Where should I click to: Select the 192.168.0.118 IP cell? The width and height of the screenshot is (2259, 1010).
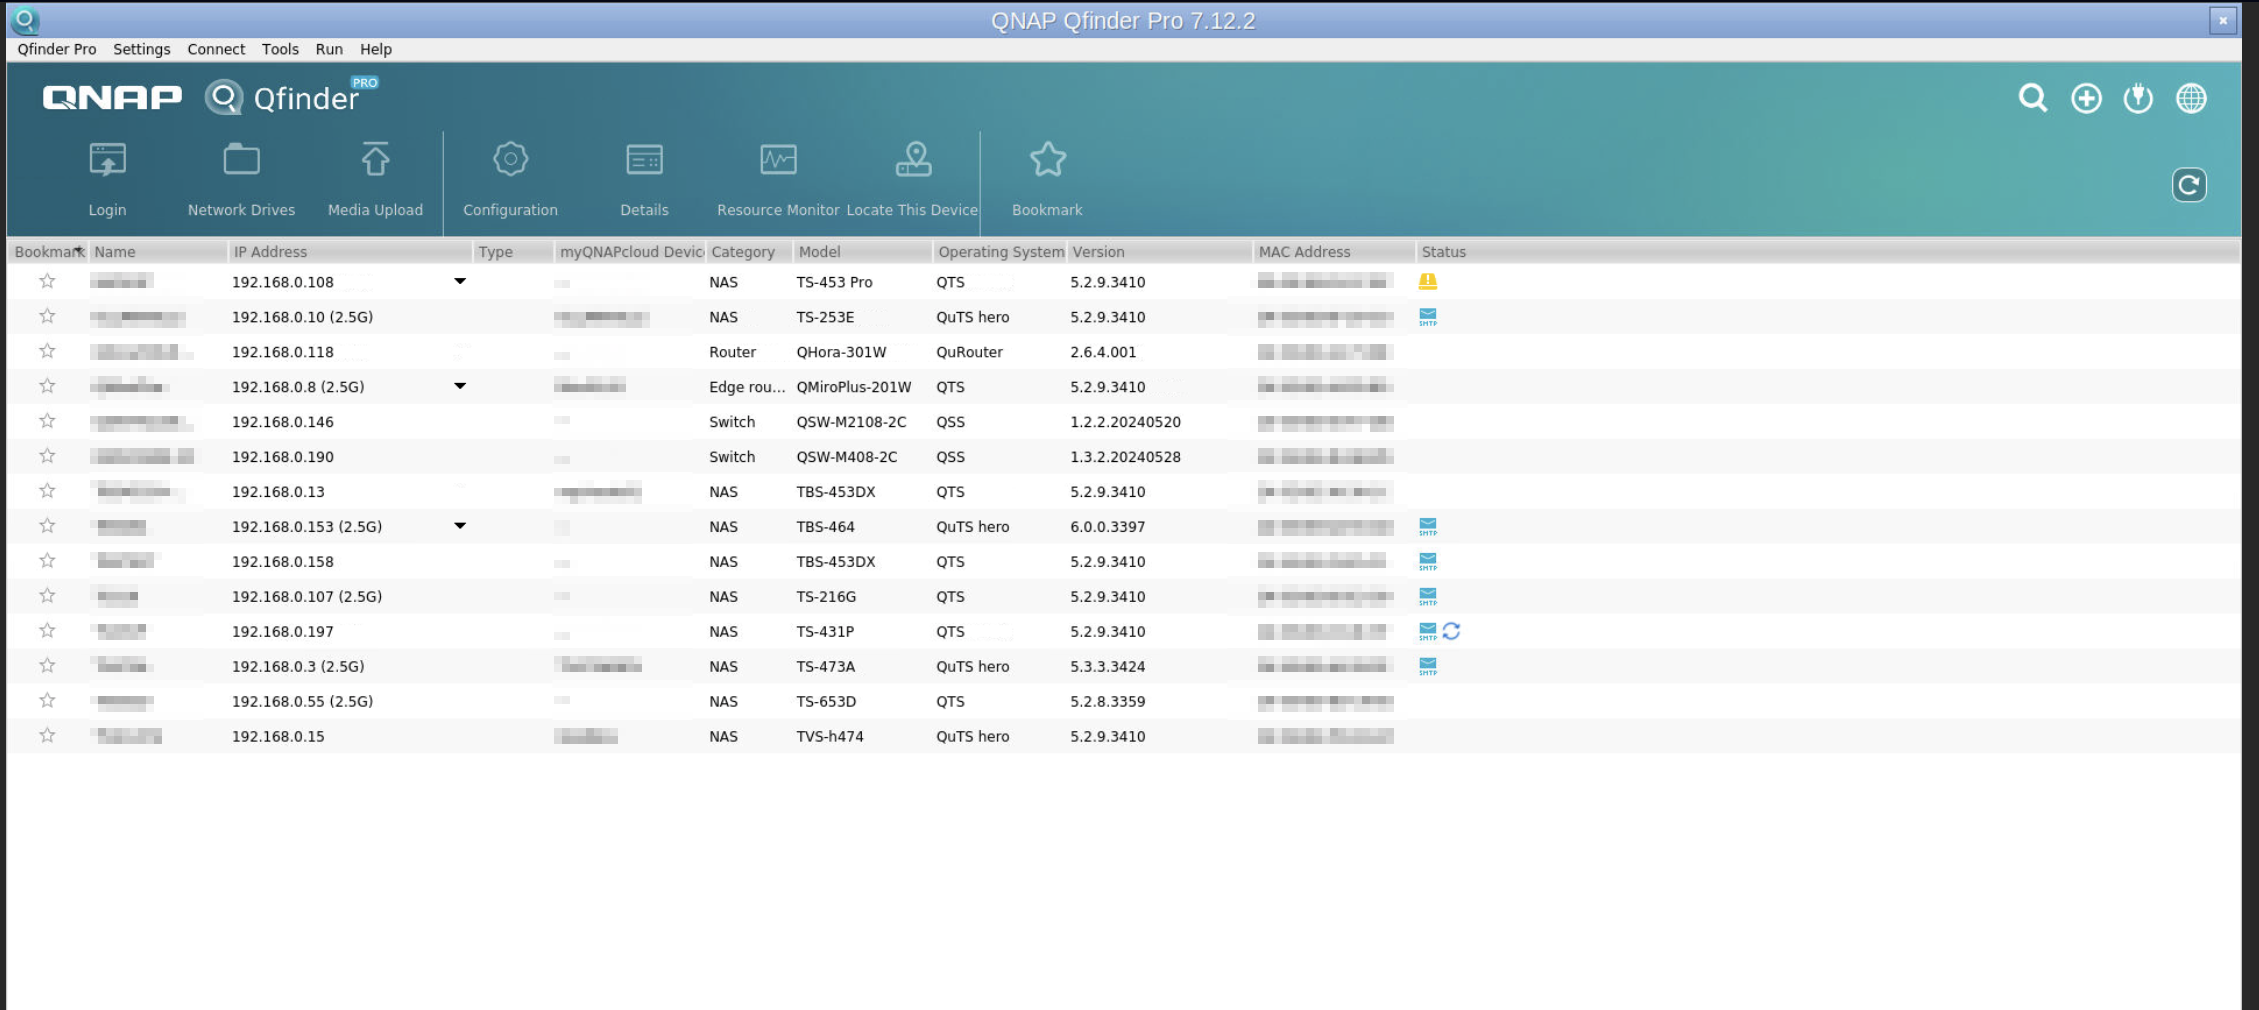[283, 352]
